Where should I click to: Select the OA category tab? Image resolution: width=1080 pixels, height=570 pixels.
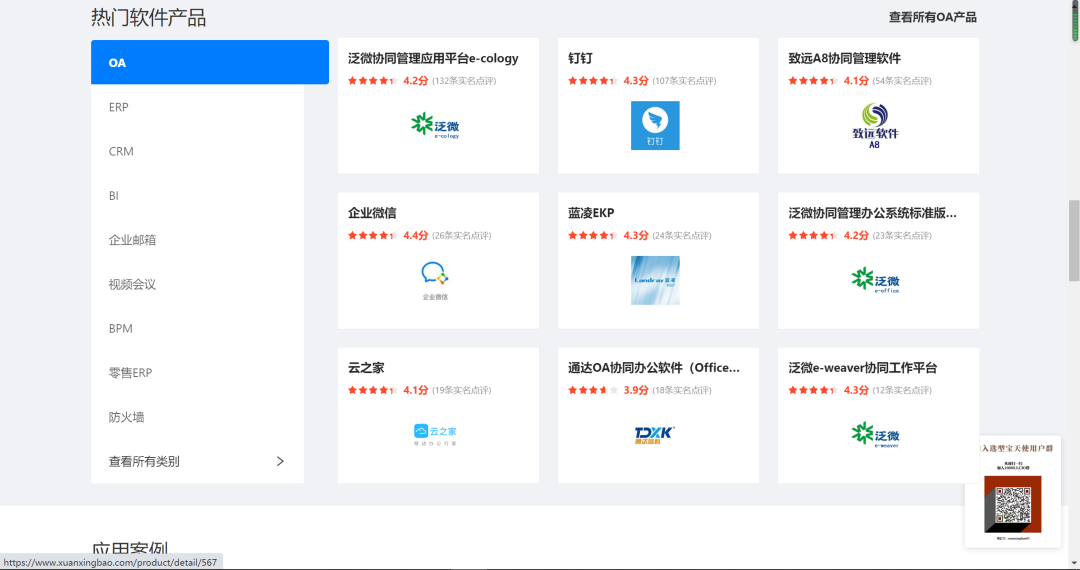(x=210, y=62)
